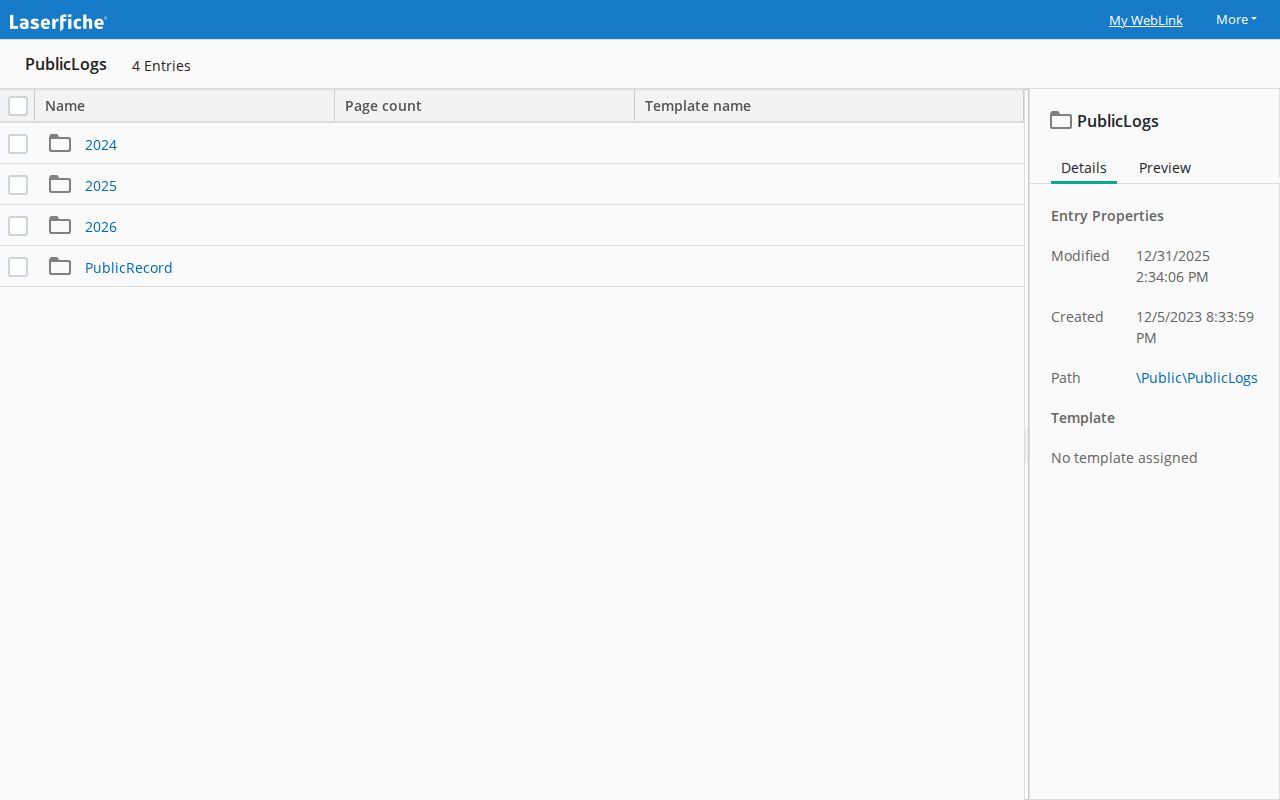Click the modified date 12/31/2025 value
The height and width of the screenshot is (800, 1280).
(x=1173, y=266)
